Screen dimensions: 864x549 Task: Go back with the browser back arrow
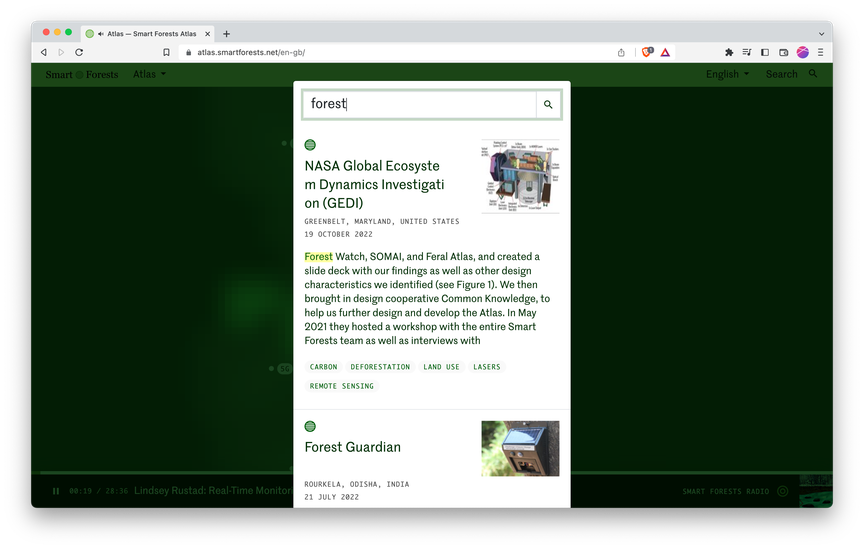click(x=44, y=52)
